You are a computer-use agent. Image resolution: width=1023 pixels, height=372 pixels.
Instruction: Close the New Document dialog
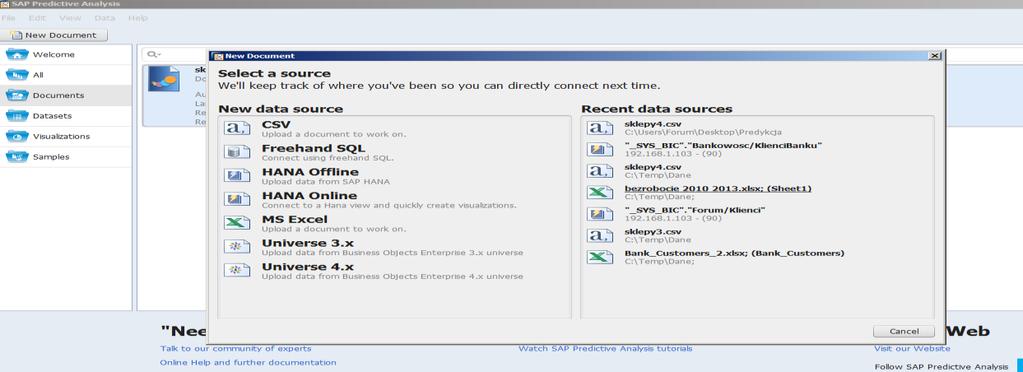click(935, 55)
